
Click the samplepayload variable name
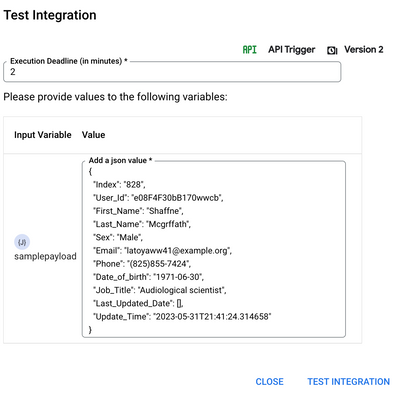pyautogui.click(x=45, y=256)
